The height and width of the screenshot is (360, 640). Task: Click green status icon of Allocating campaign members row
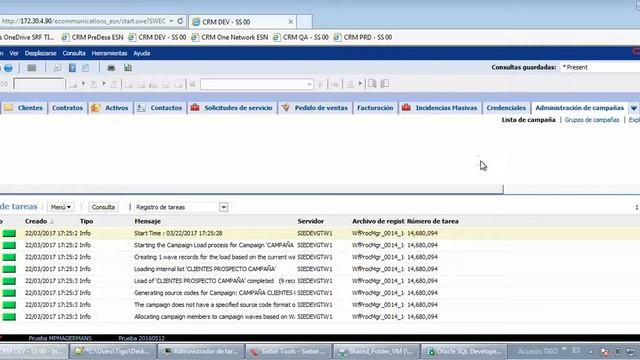9,317
